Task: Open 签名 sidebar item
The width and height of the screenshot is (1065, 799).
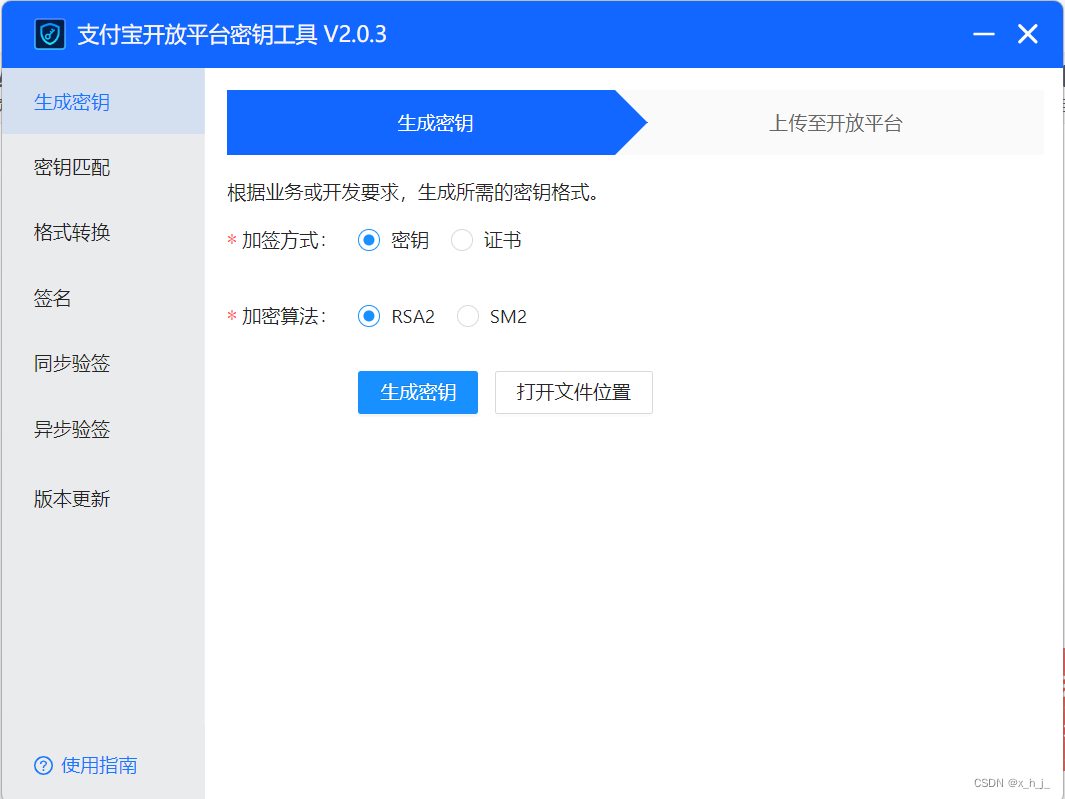Action: [103, 298]
